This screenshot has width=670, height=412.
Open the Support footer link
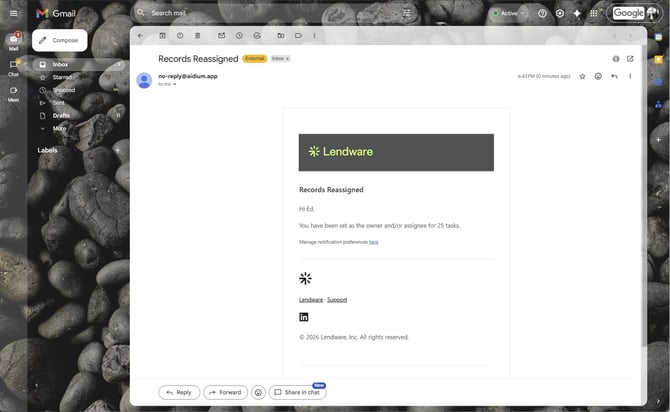(337, 300)
